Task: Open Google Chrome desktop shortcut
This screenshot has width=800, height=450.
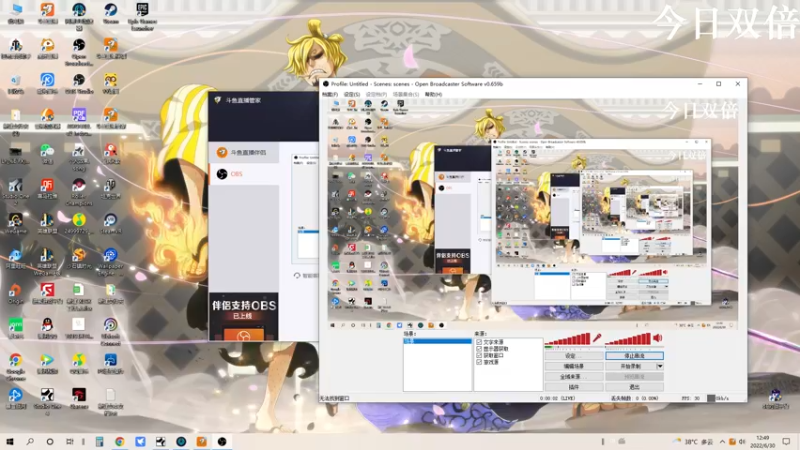Action: (15, 365)
